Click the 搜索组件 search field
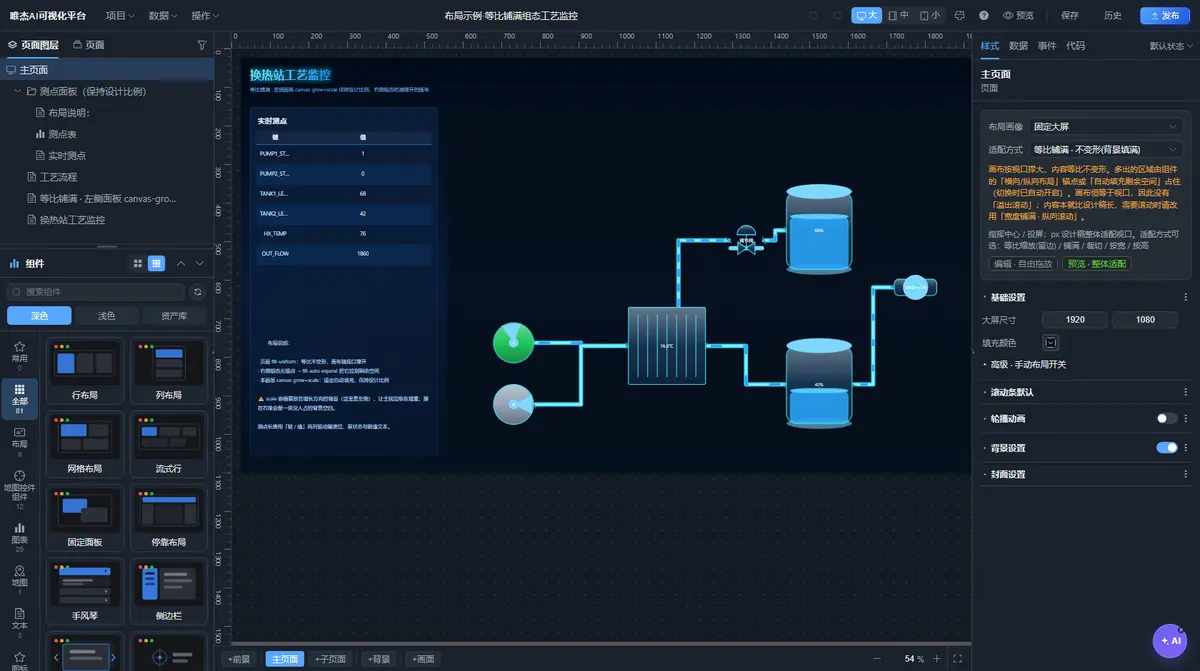 tap(96, 292)
